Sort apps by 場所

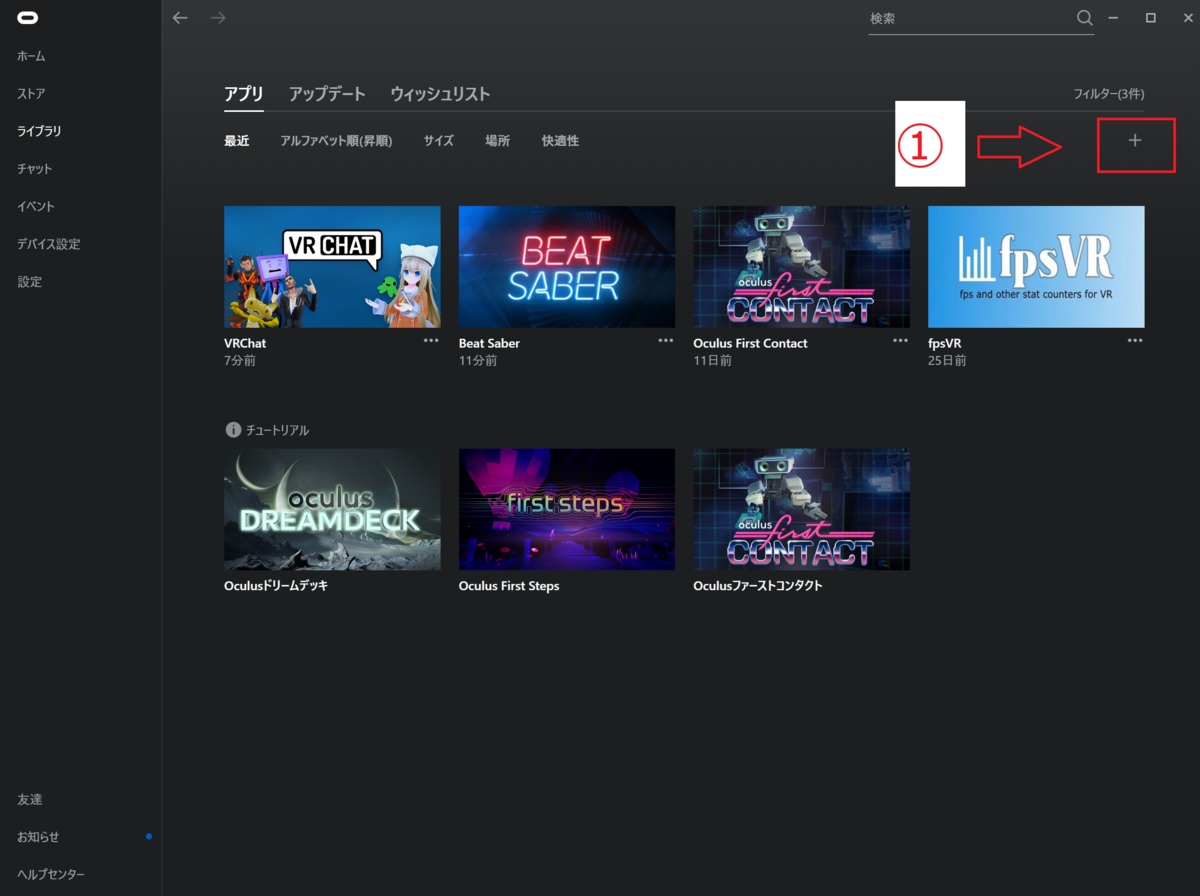point(498,141)
